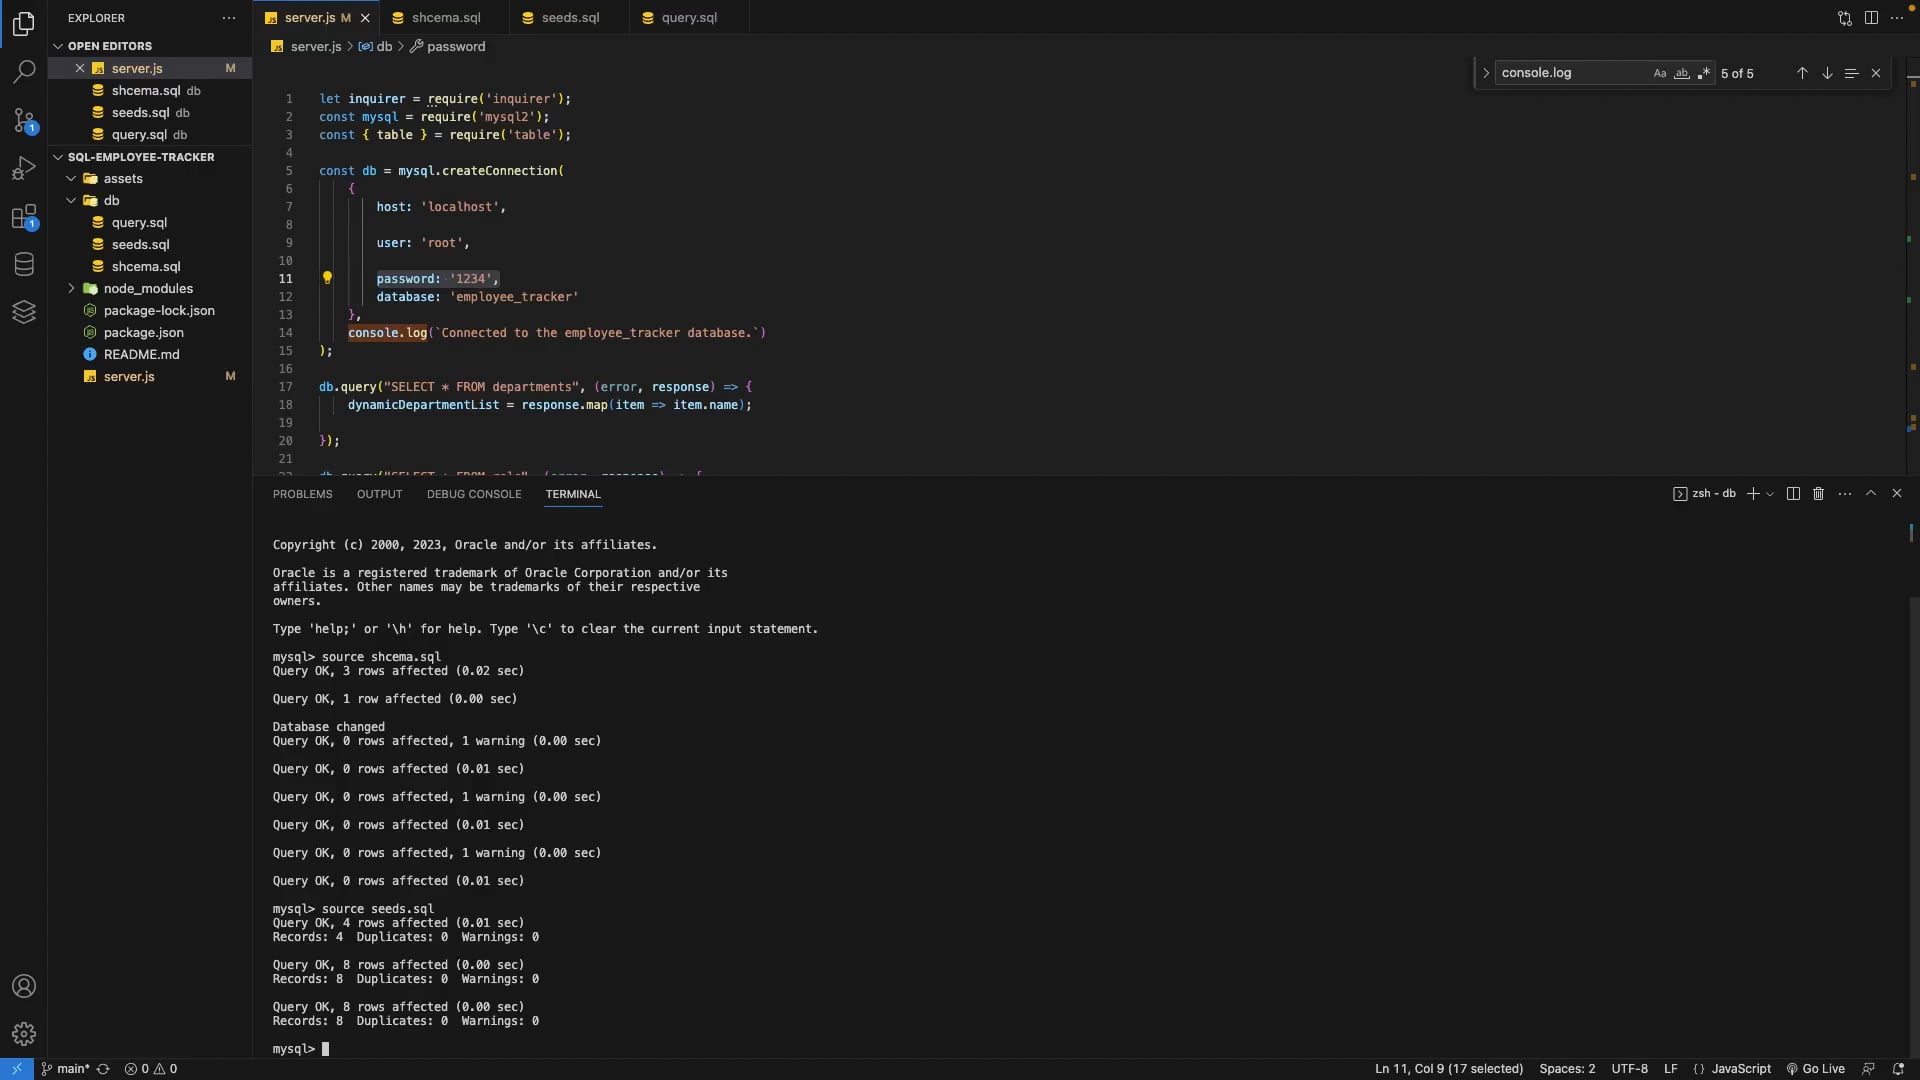The width and height of the screenshot is (1920, 1080).
Task: Open the Extensions view
Action: coord(24,217)
